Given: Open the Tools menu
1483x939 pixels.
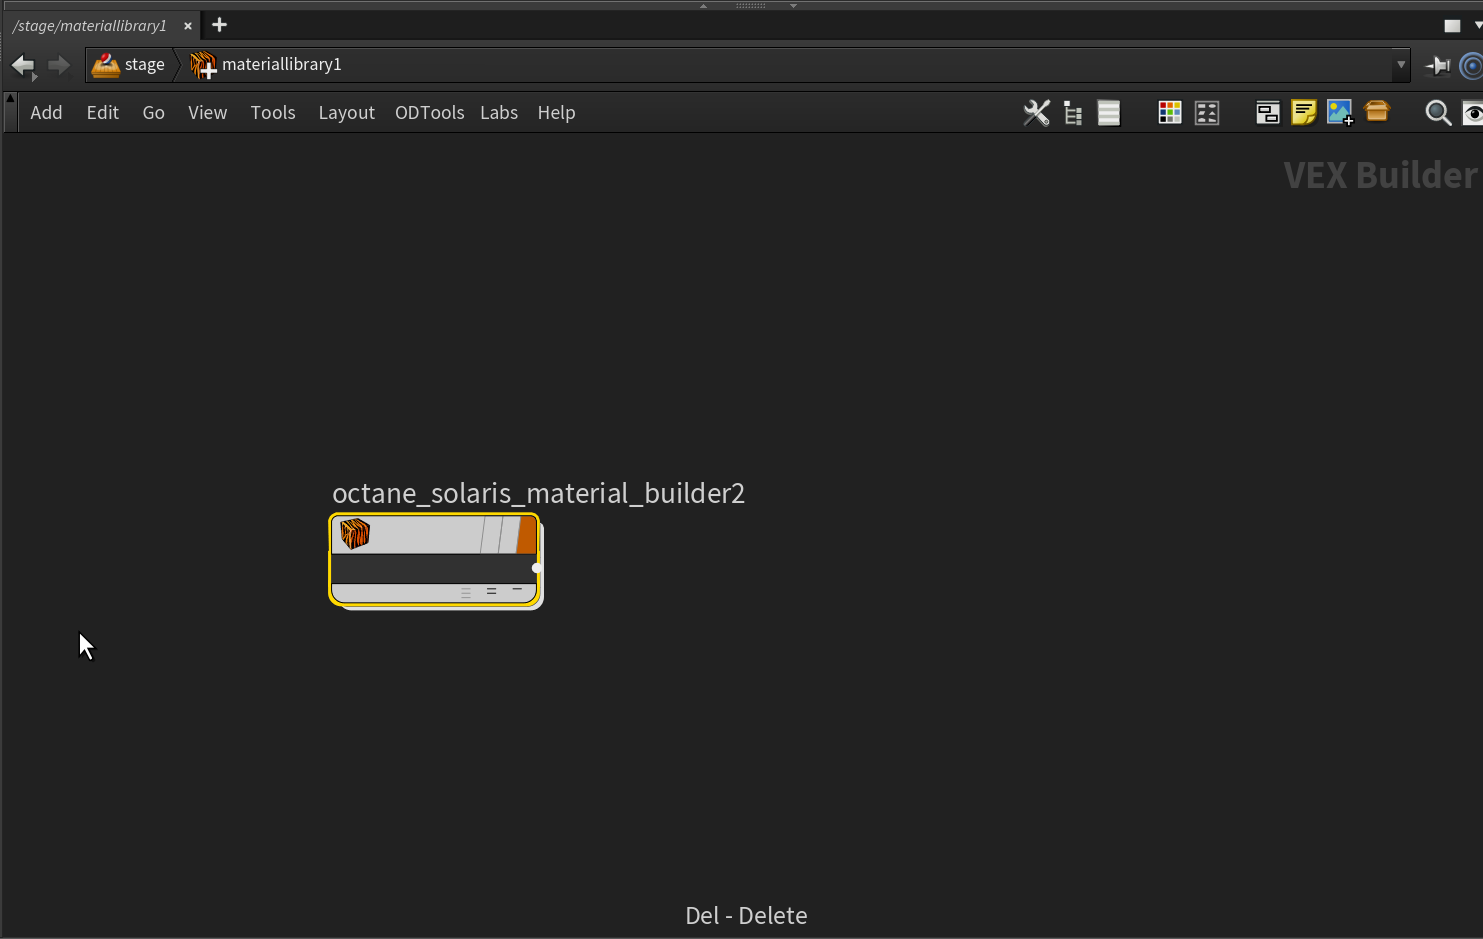Looking at the screenshot, I should click(273, 113).
